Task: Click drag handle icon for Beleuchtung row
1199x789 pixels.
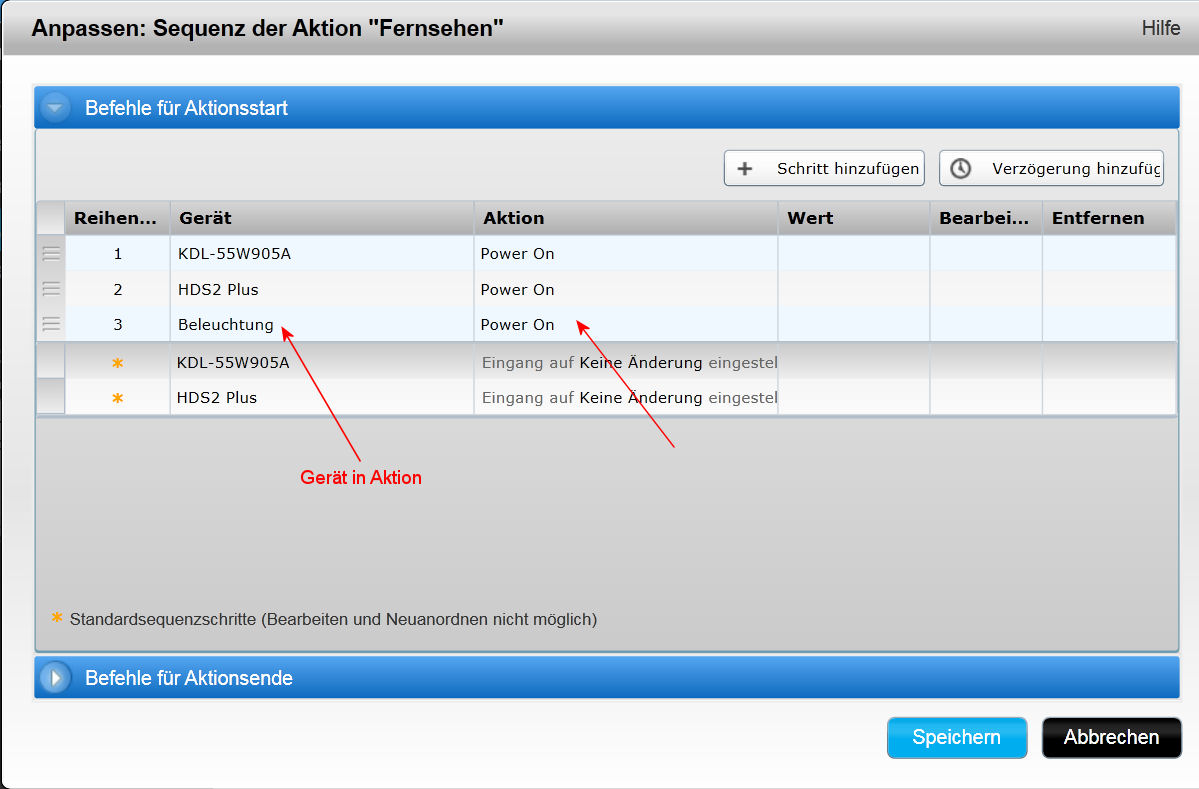Action: click(51, 324)
